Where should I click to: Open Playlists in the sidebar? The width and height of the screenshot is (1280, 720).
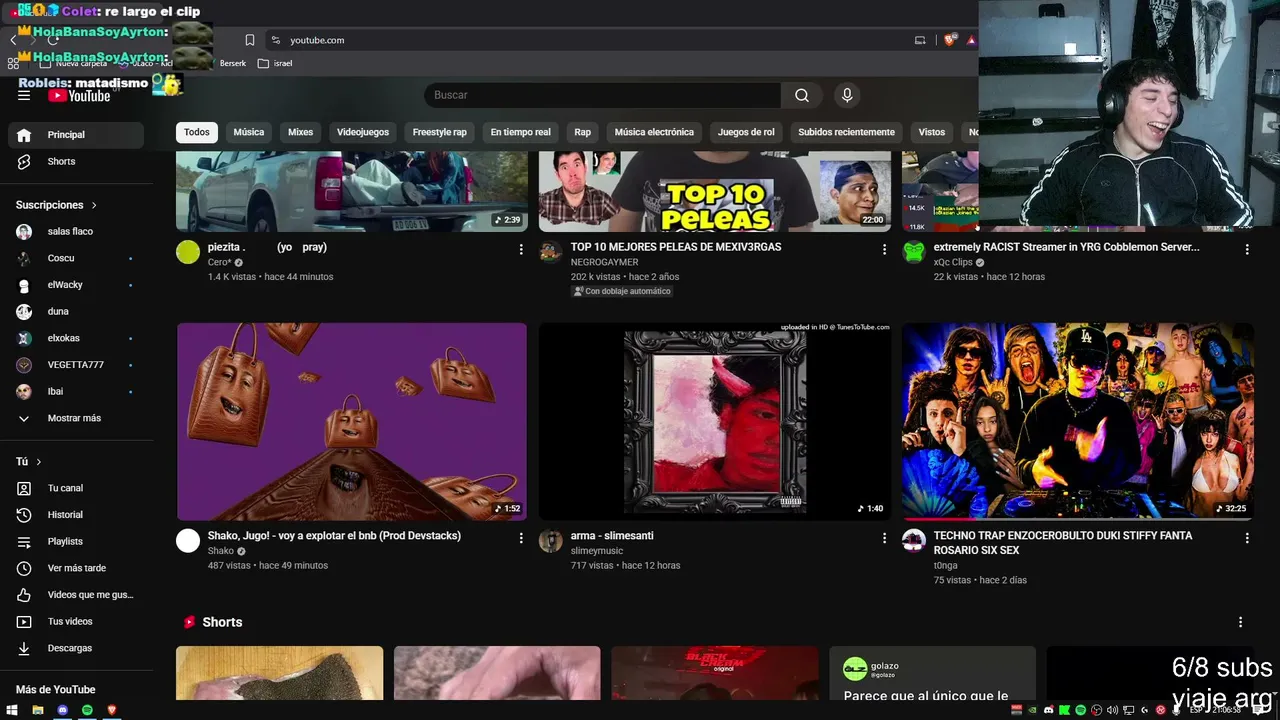76,542
